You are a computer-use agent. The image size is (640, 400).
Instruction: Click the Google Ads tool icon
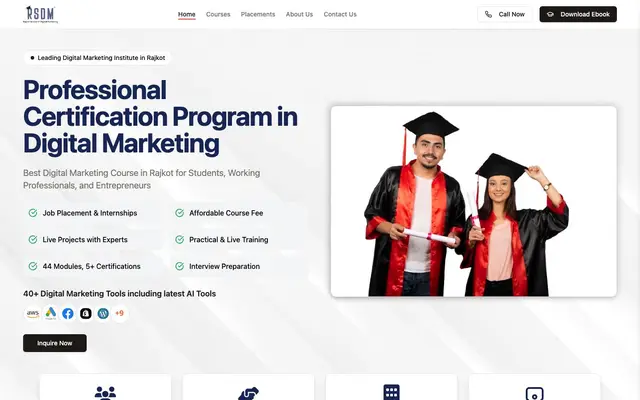click(x=51, y=313)
